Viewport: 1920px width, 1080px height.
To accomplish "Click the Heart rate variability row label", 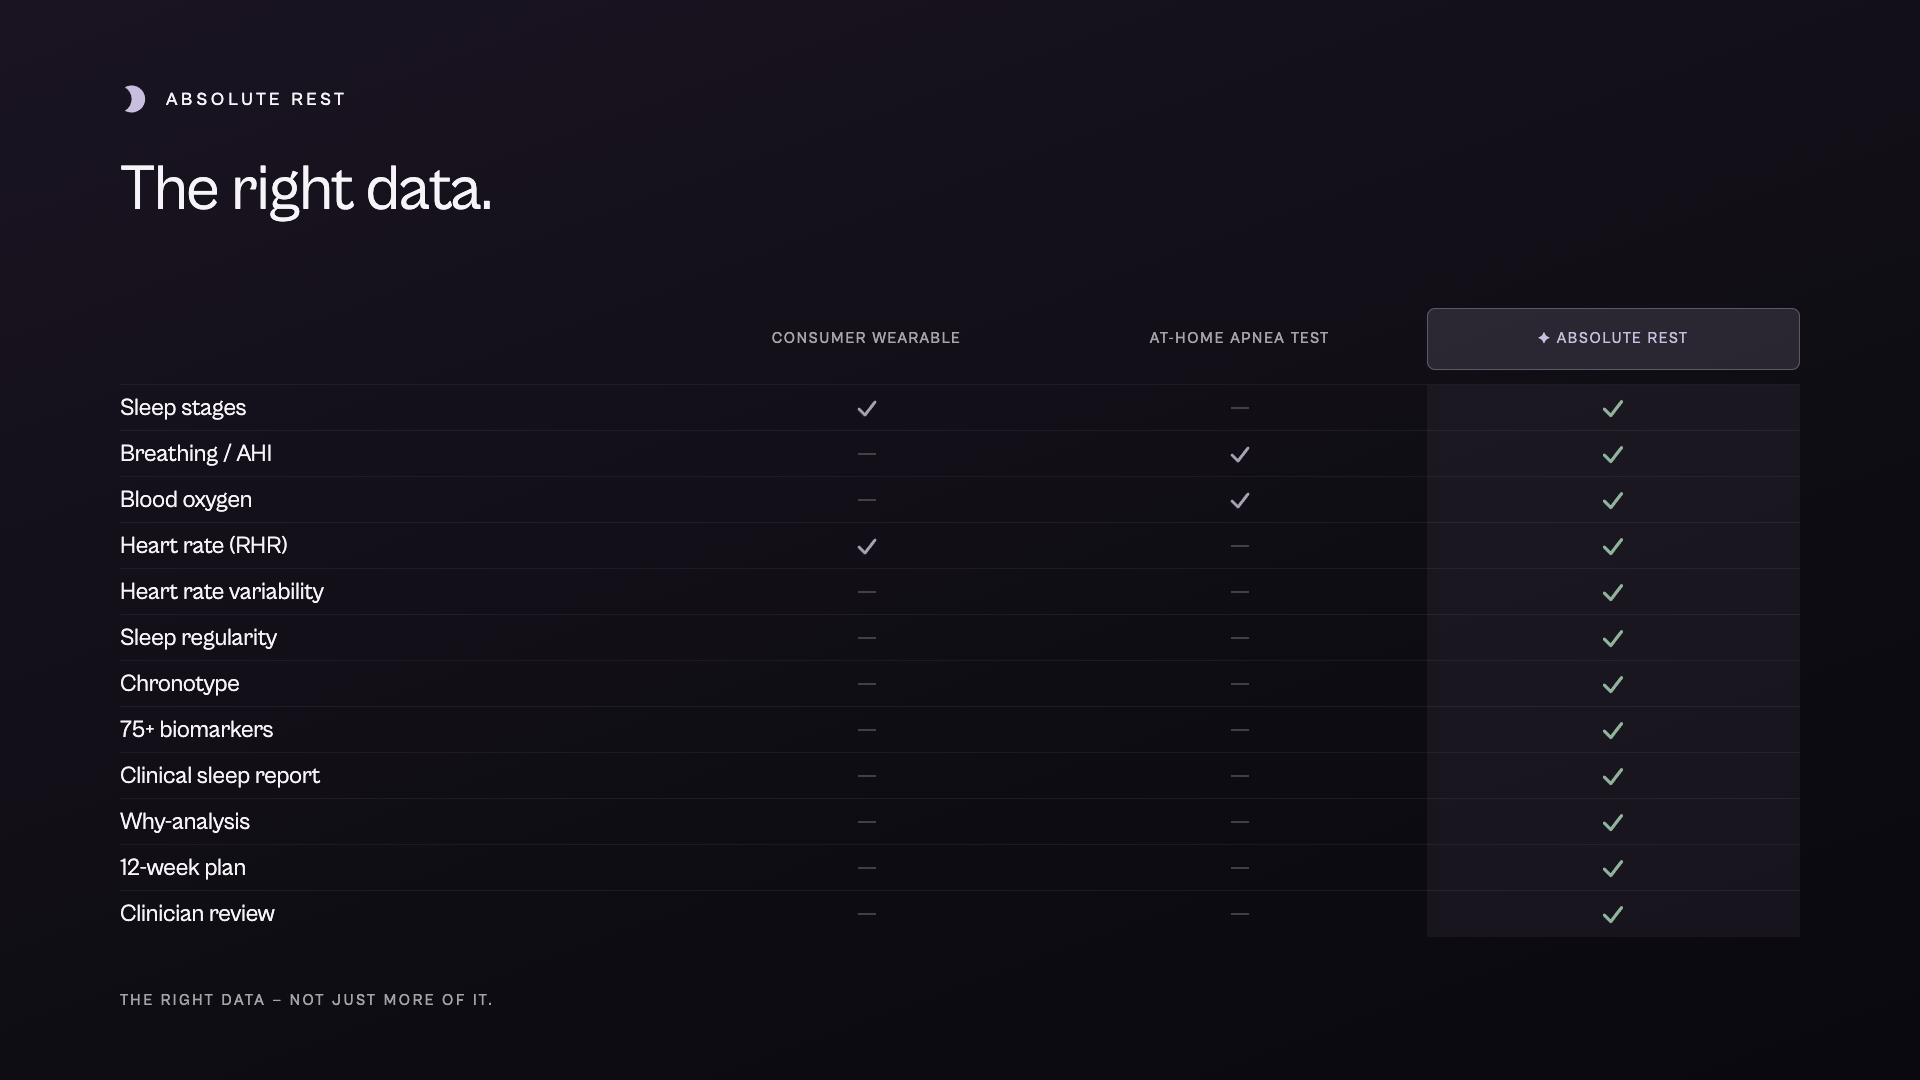I will pyautogui.click(x=222, y=592).
